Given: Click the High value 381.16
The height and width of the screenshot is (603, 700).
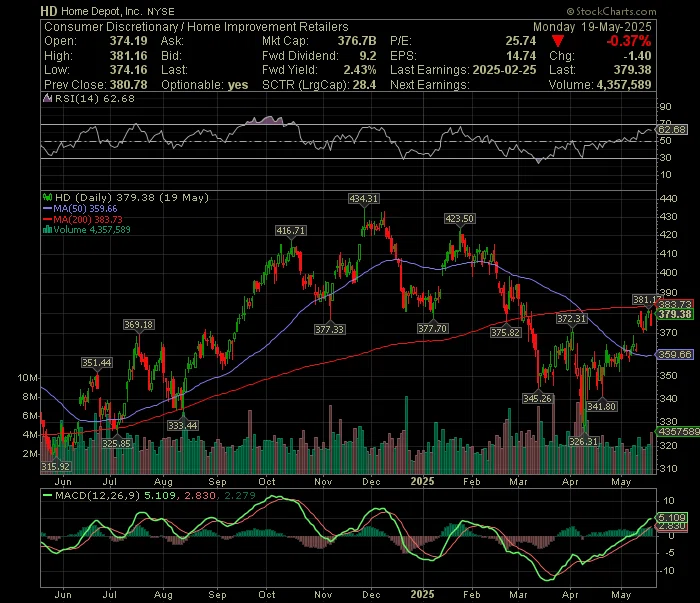Looking at the screenshot, I should click(129, 56).
